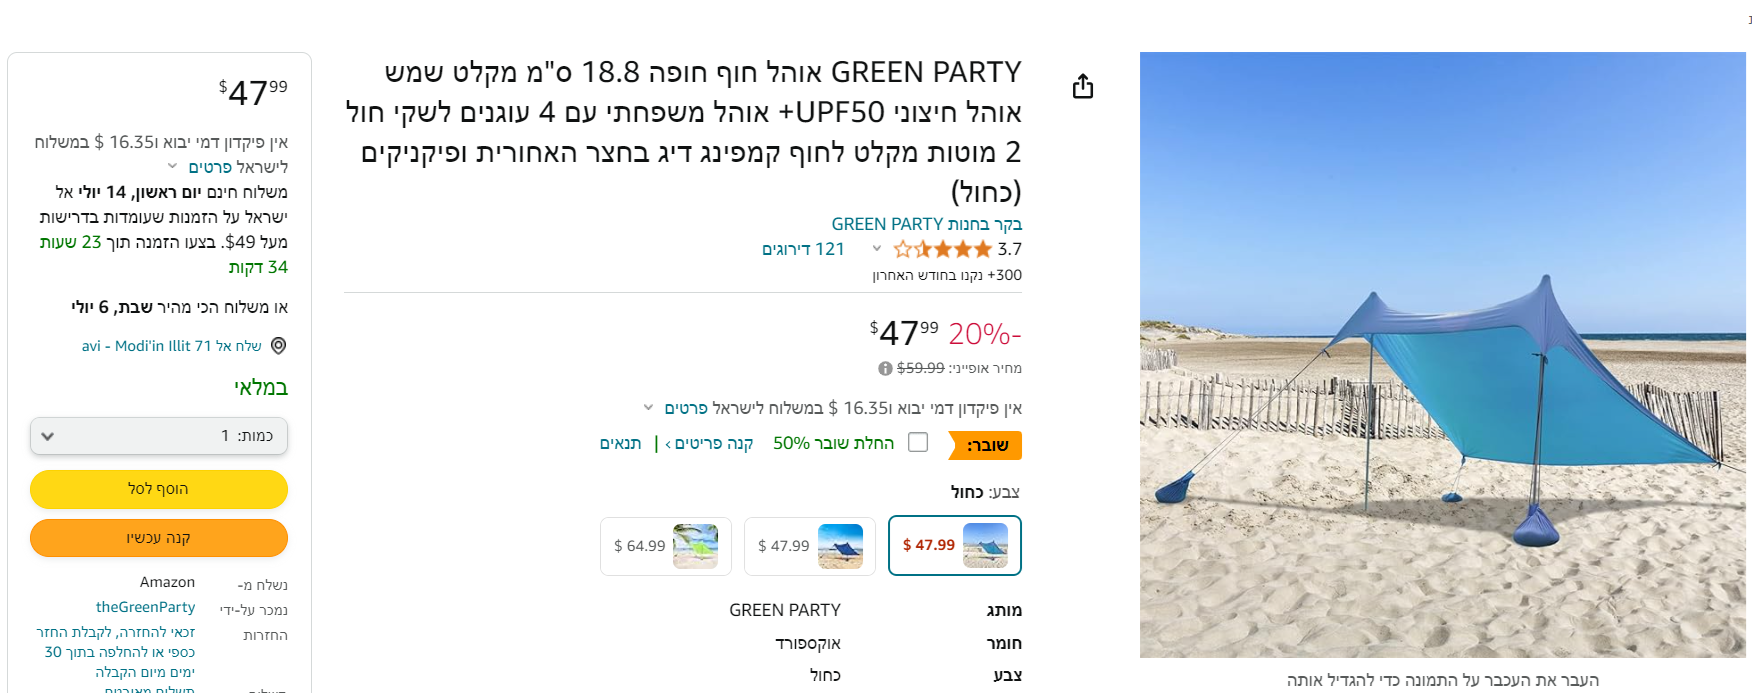Expand import fee details under the main price
Viewport: 1752px width, 693px height.
(x=687, y=408)
